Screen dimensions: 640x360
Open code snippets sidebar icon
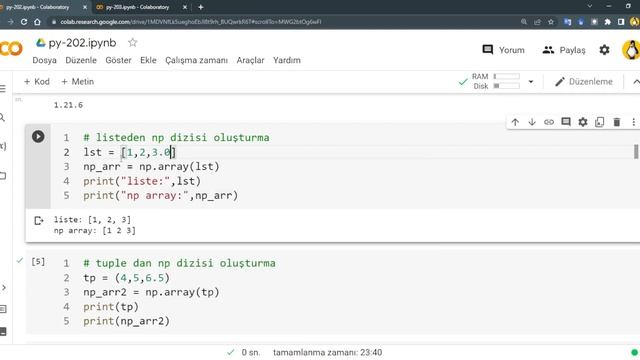[4, 287]
